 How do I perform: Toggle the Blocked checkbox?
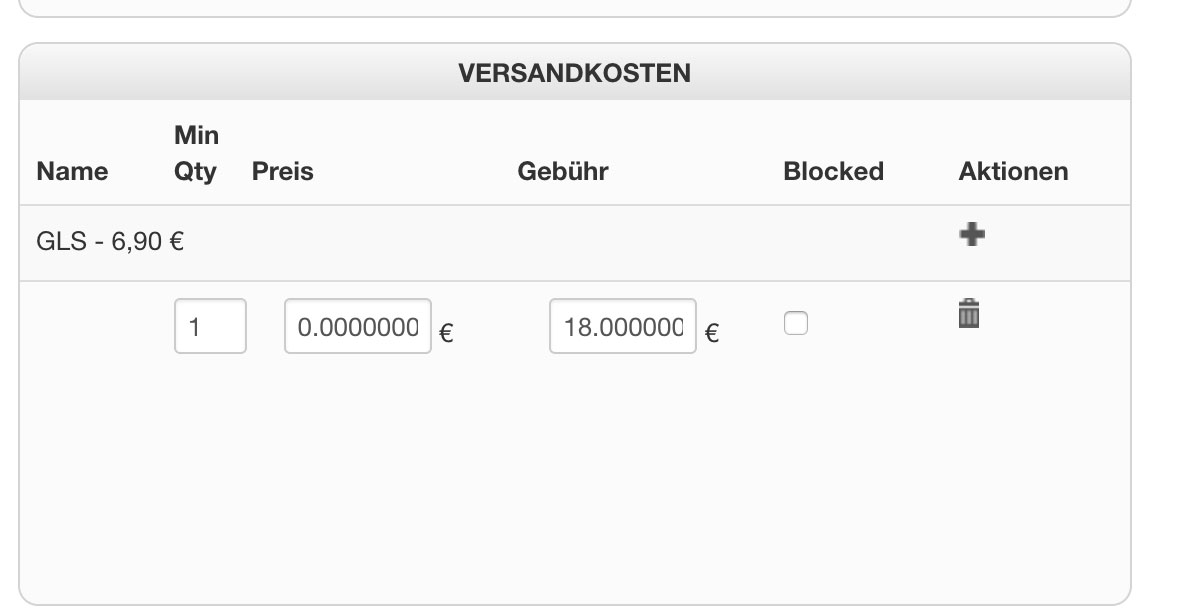coord(795,323)
